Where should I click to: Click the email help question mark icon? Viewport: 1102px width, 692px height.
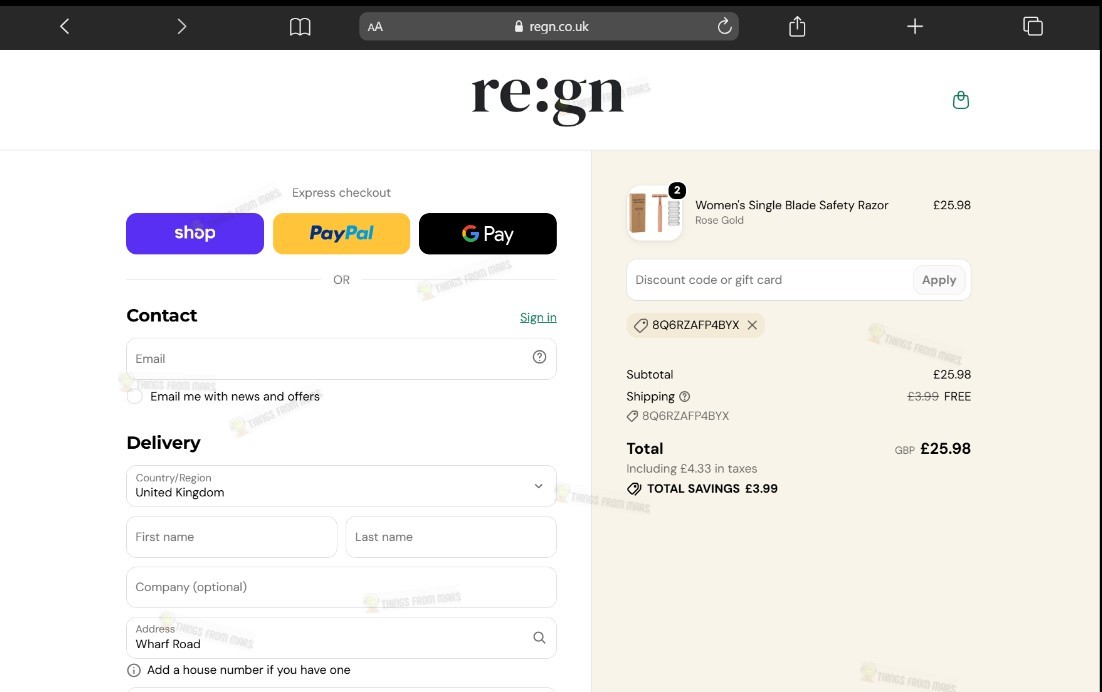pos(539,357)
